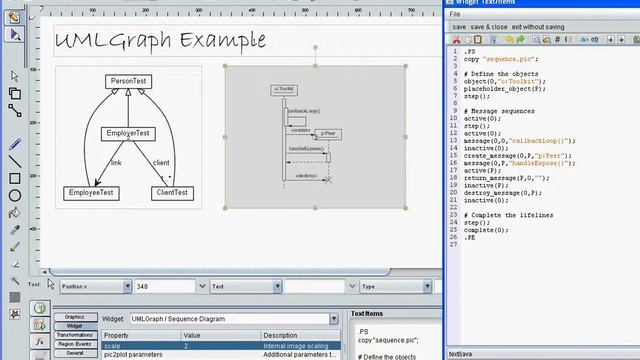Click code line 13 with message callbackLoop()
Image resolution: width=640 pixels, height=360 pixels.
pos(519,141)
